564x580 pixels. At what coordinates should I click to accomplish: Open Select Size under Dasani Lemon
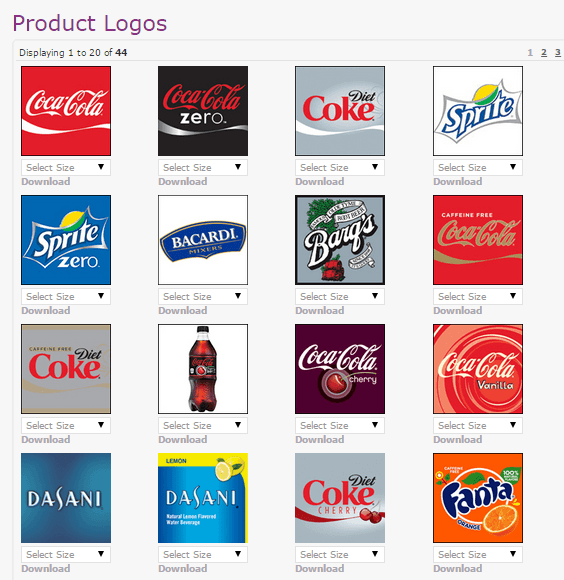click(x=203, y=554)
